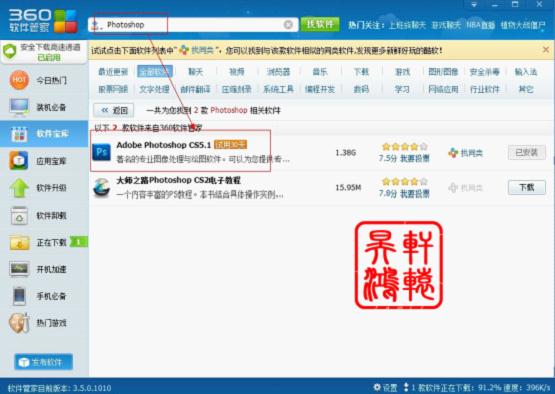
Task: Click 已安装 button for Adobe Photoshop CS5.1
Action: click(x=527, y=153)
